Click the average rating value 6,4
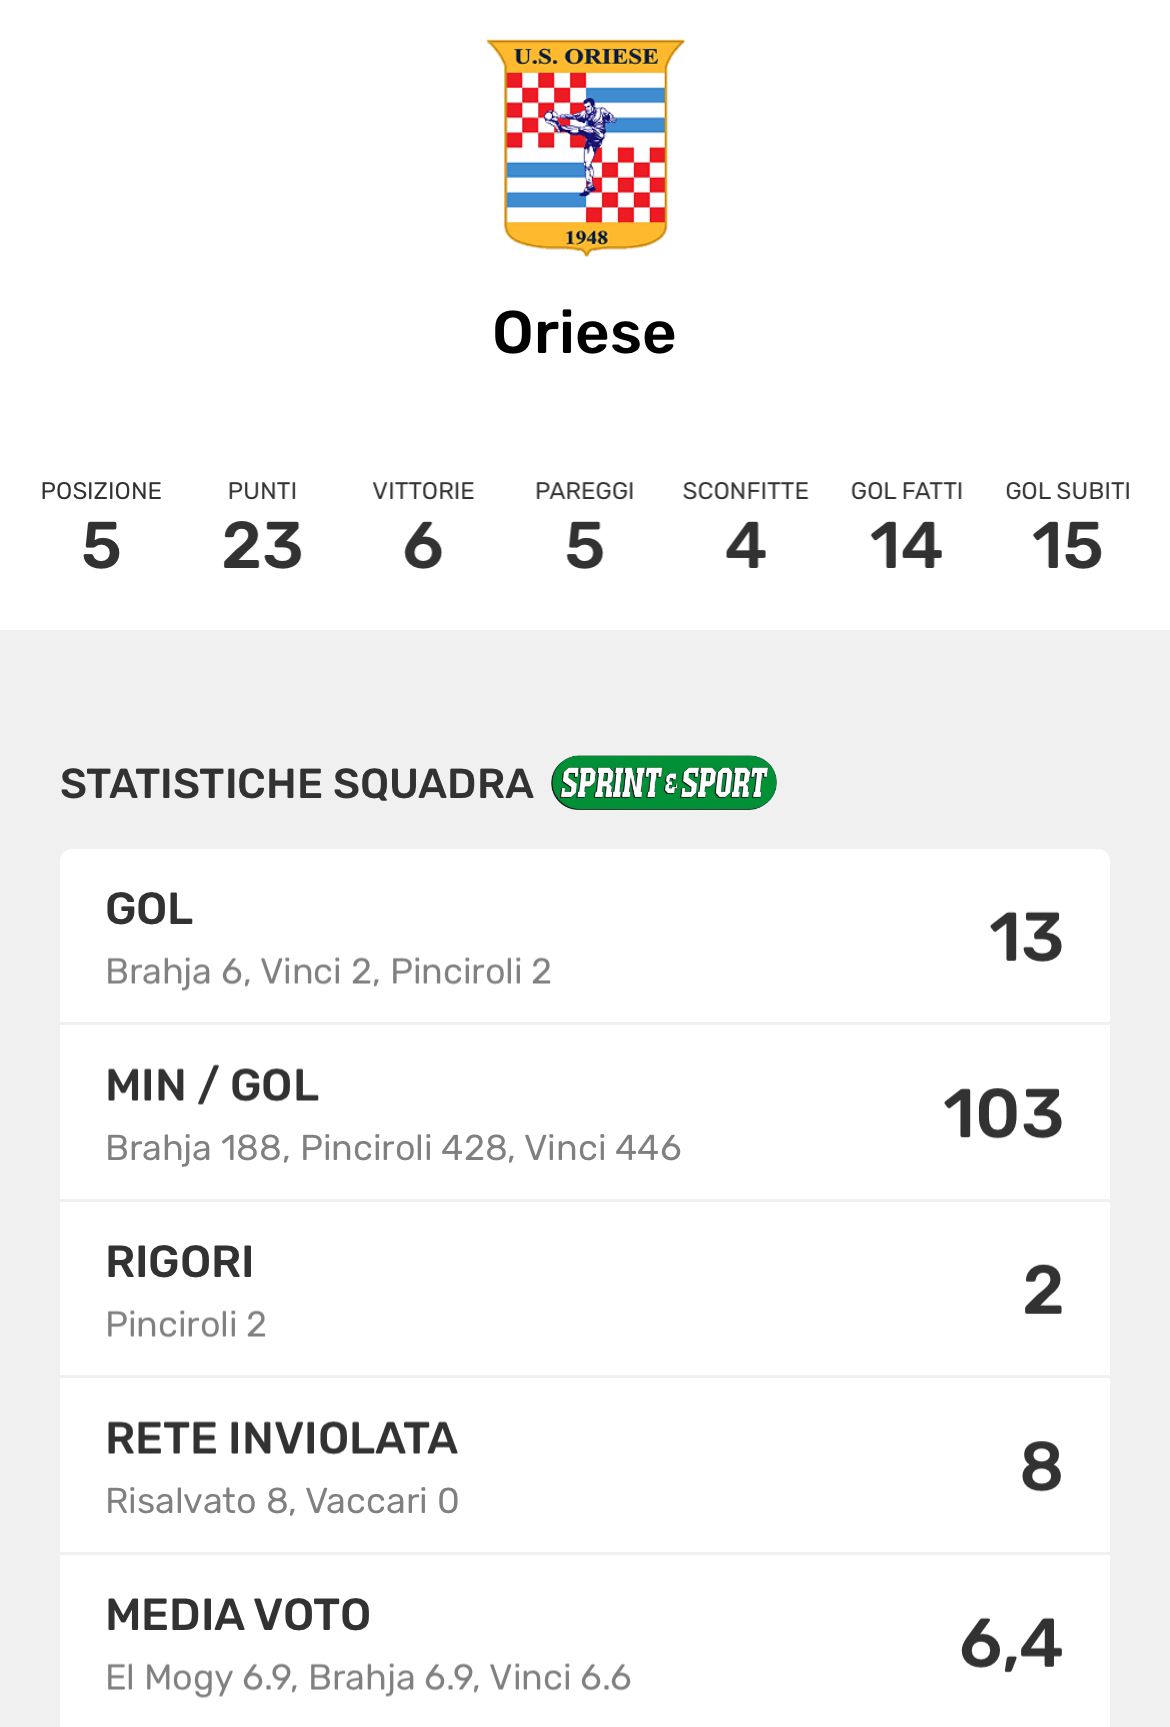 [1011, 1643]
